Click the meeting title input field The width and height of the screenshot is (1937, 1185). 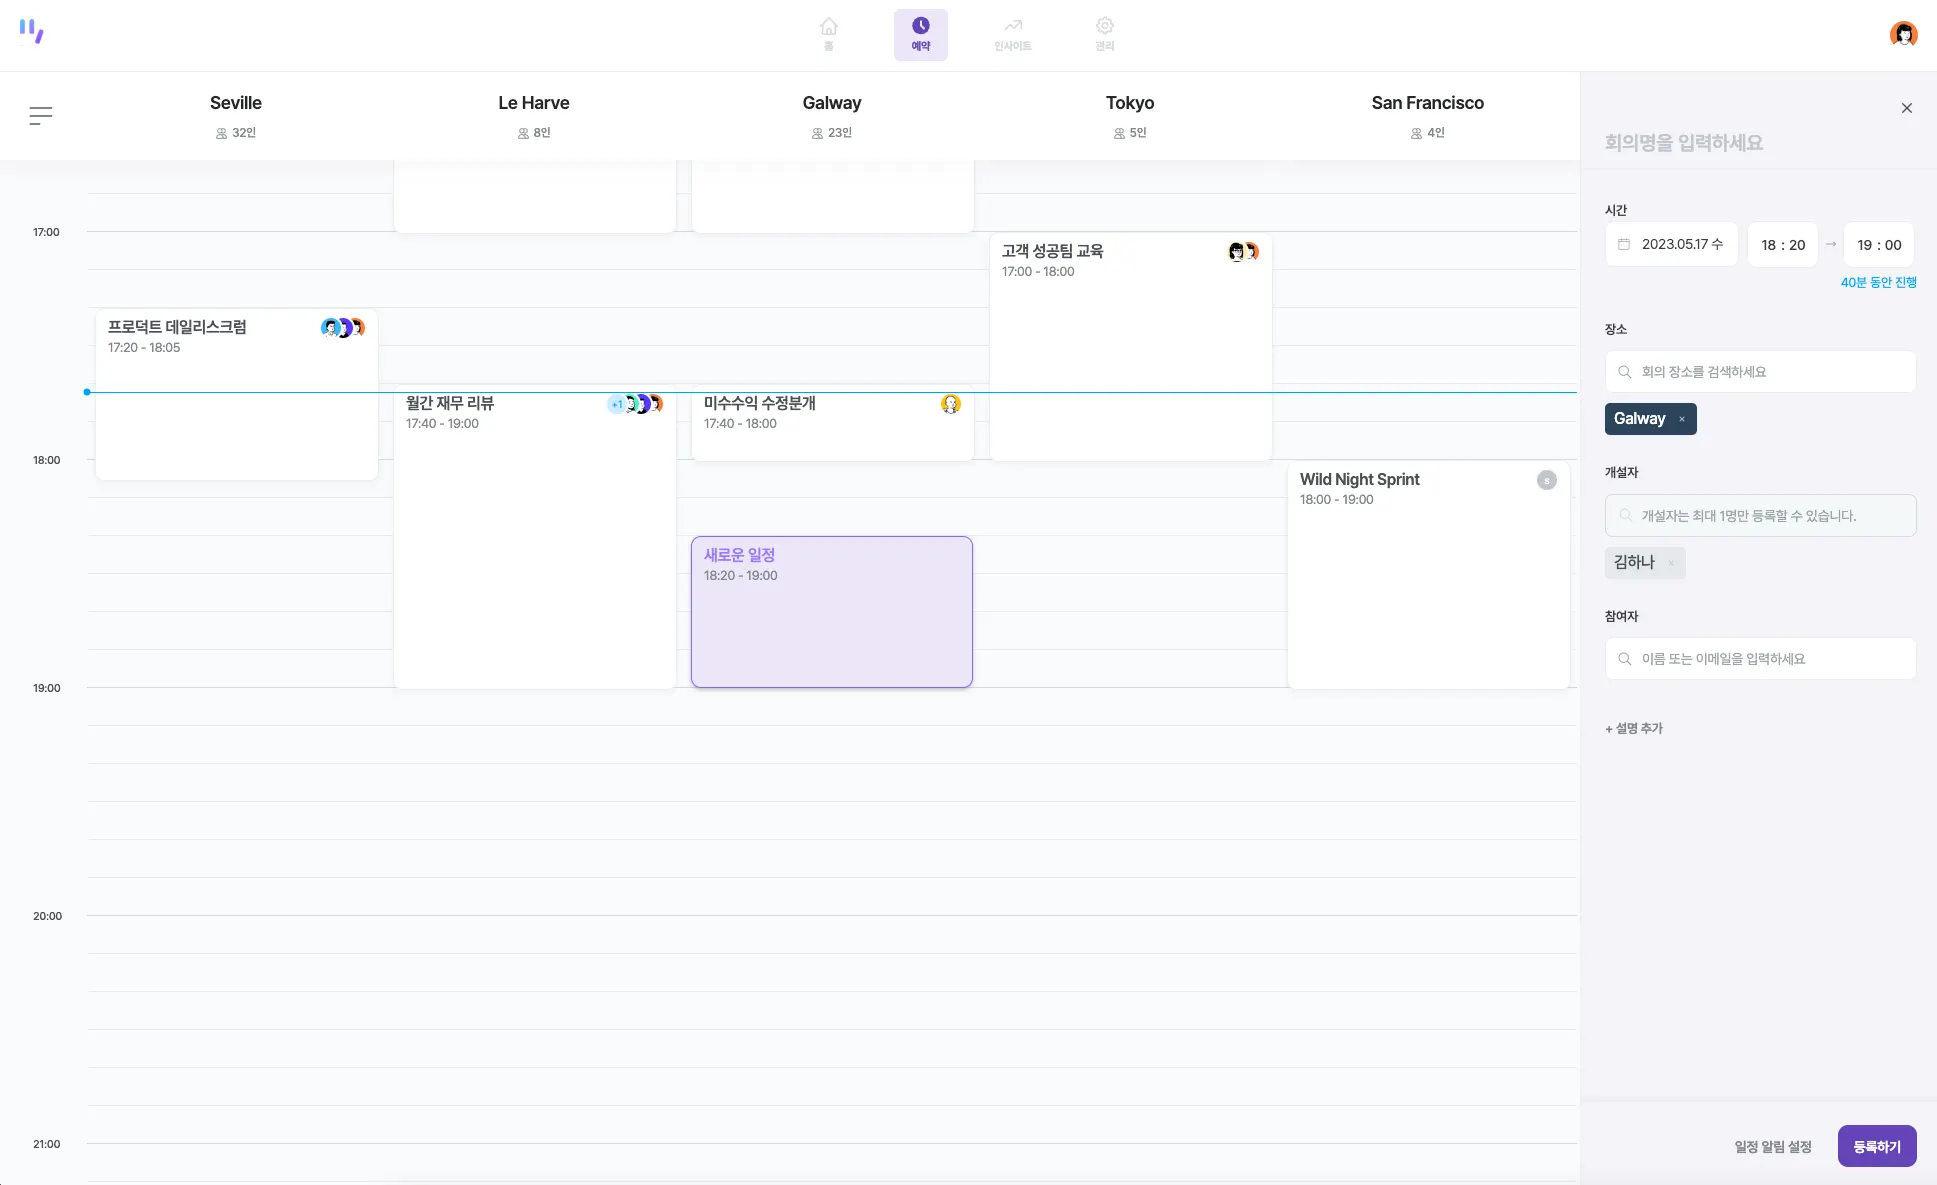tap(1700, 143)
